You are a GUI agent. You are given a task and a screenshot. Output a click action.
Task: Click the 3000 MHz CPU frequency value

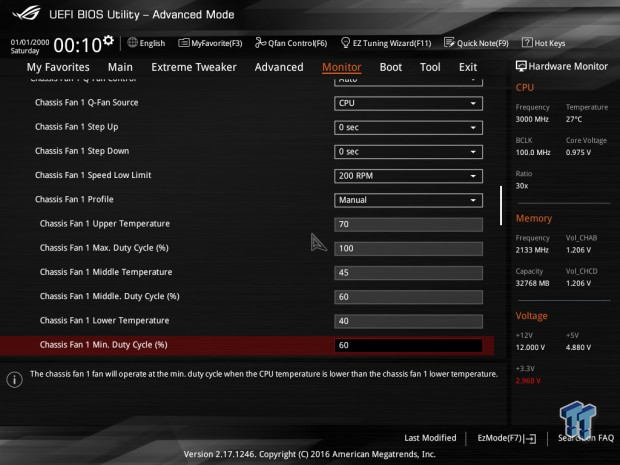pos(532,119)
